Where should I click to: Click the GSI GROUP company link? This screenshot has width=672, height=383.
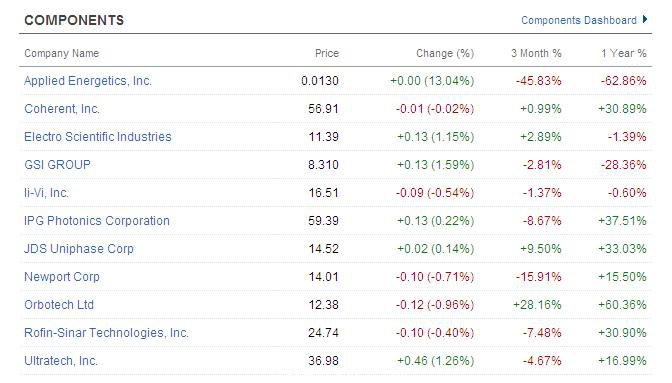pyautogui.click(x=57, y=165)
